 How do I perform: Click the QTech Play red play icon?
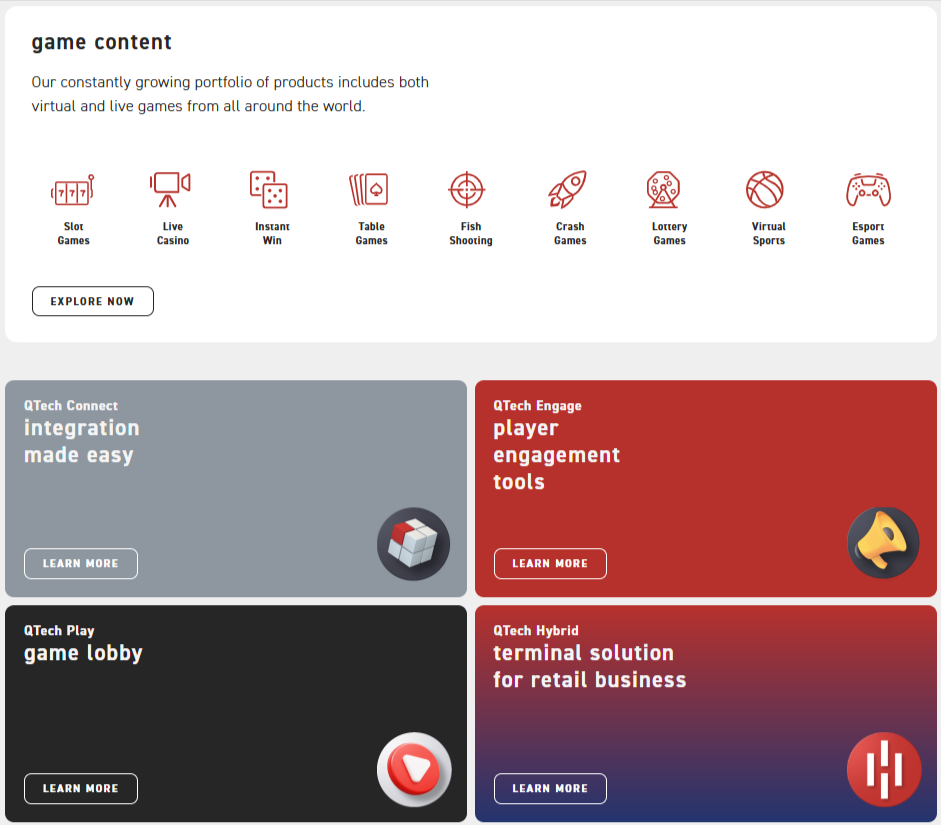click(x=414, y=769)
